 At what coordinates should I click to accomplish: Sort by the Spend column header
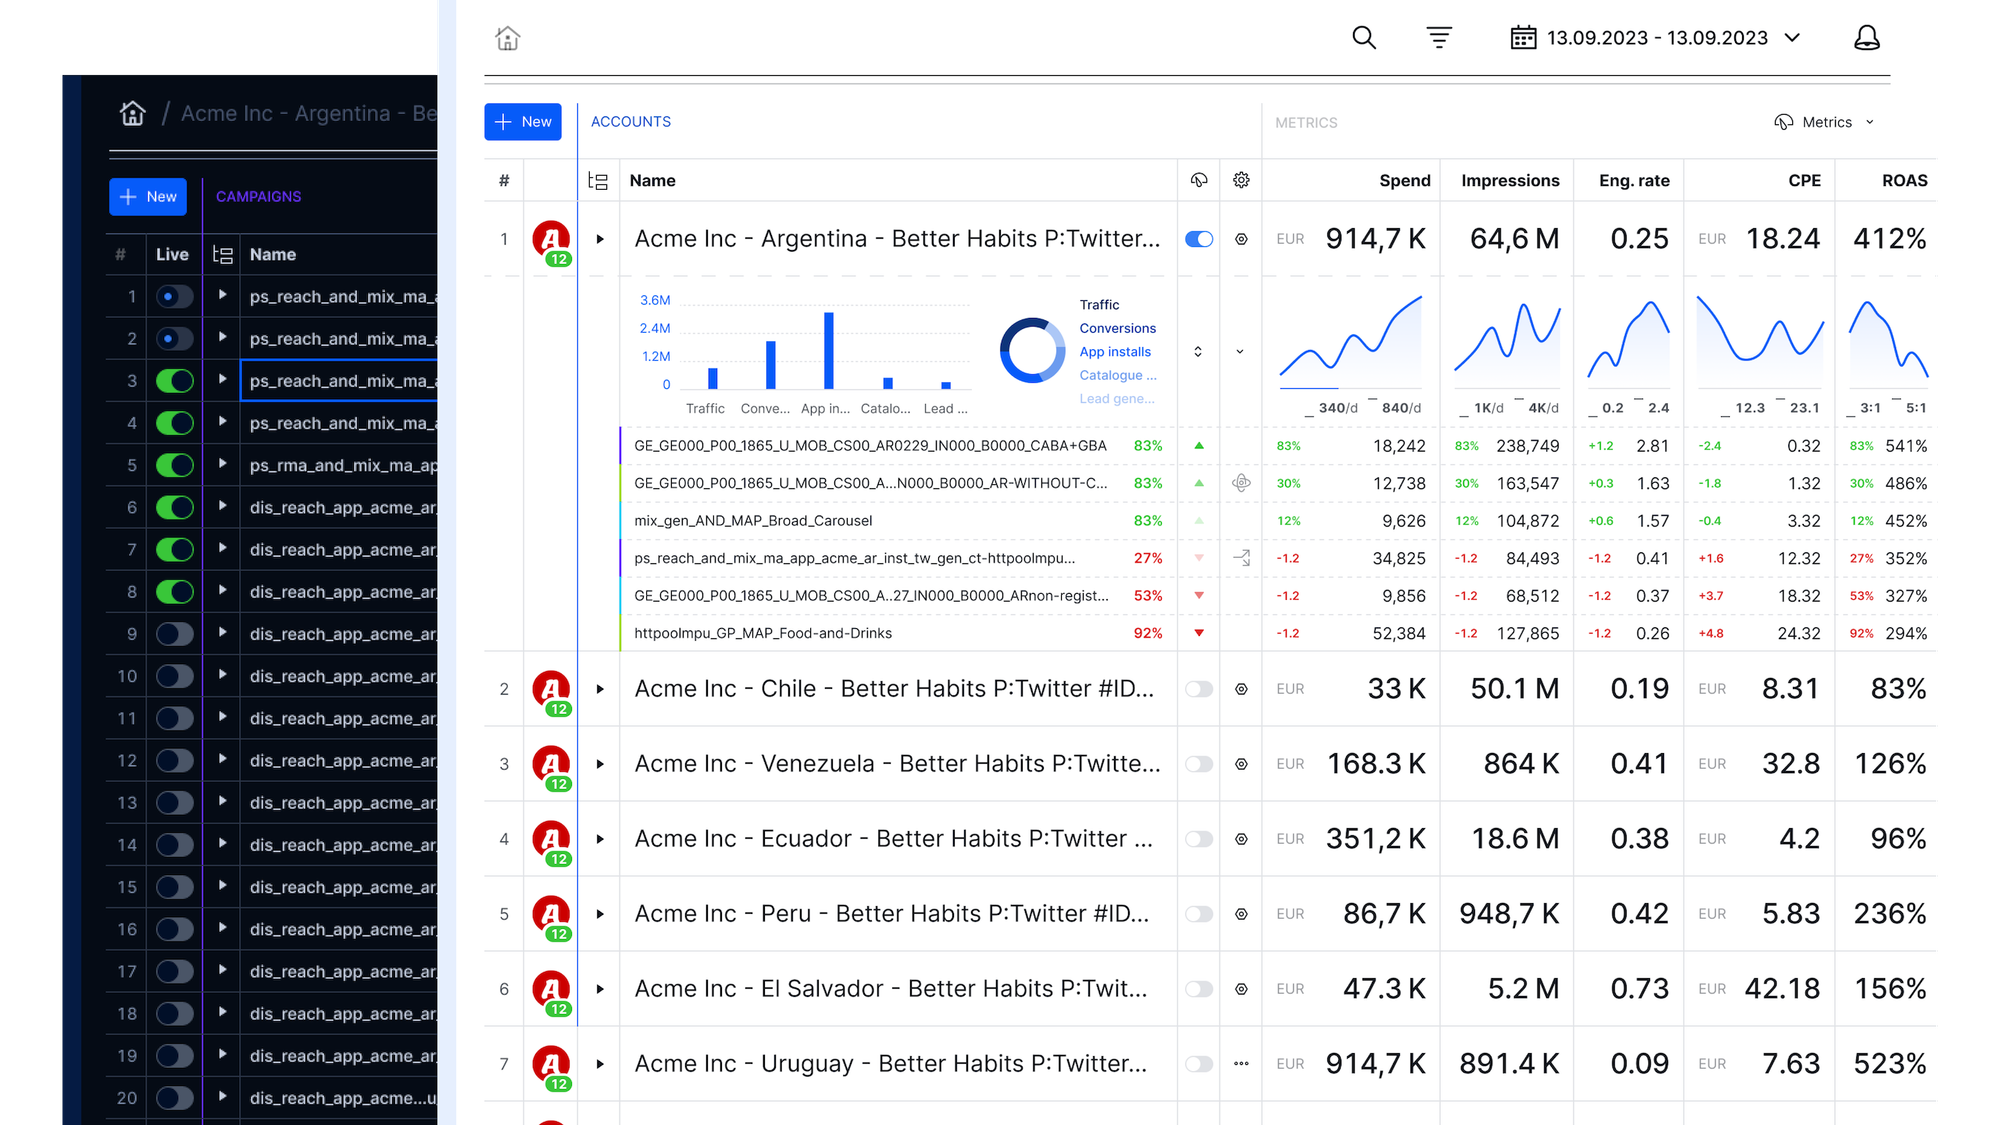pyautogui.click(x=1405, y=181)
